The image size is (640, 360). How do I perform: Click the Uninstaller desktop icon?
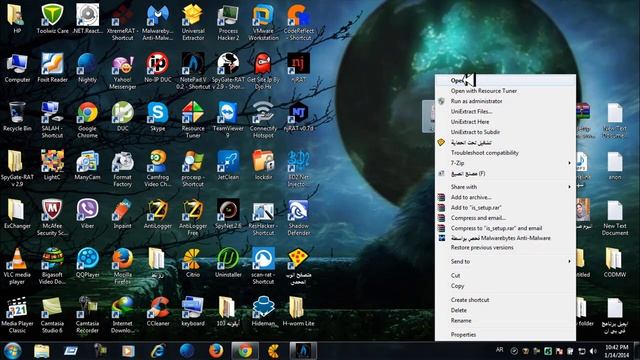pyautogui.click(x=228, y=262)
